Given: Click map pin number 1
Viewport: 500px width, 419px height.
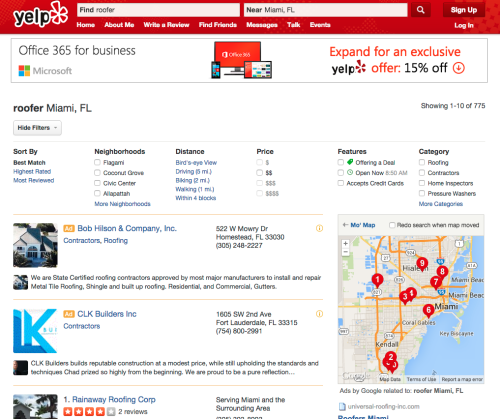Looking at the screenshot, I should point(377,280).
